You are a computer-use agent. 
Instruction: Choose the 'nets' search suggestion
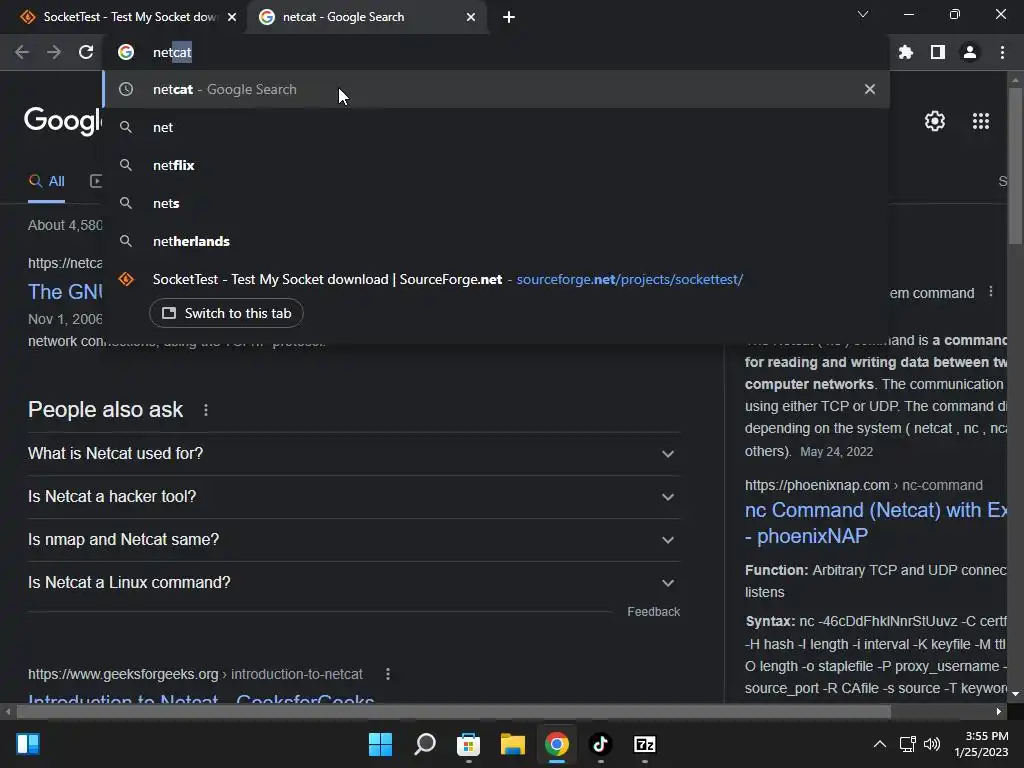[x=496, y=203]
